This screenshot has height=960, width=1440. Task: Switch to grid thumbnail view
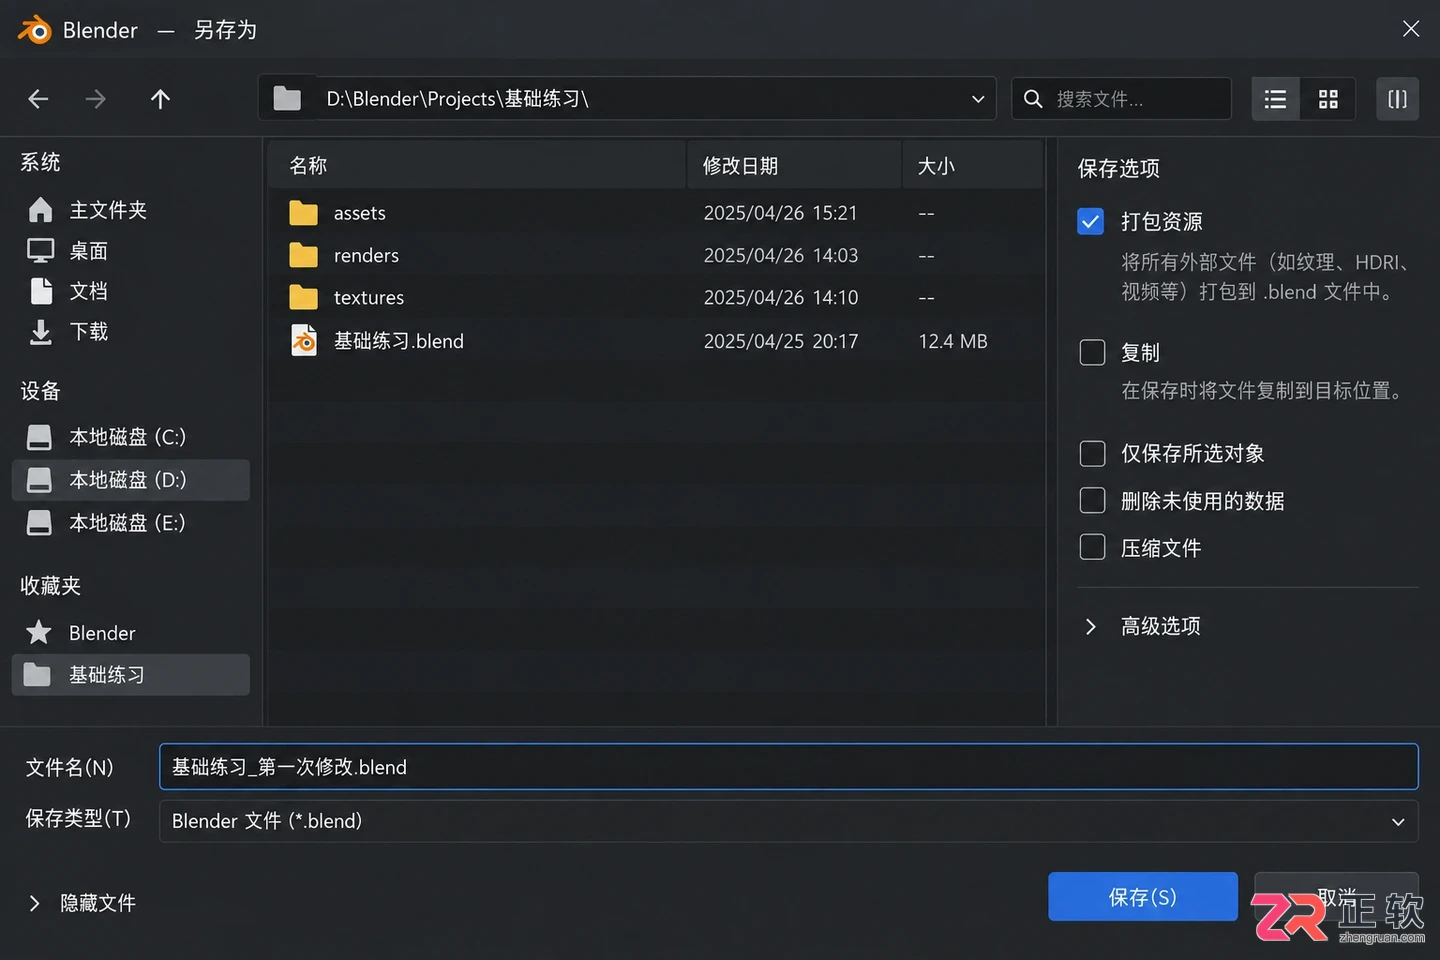1328,99
